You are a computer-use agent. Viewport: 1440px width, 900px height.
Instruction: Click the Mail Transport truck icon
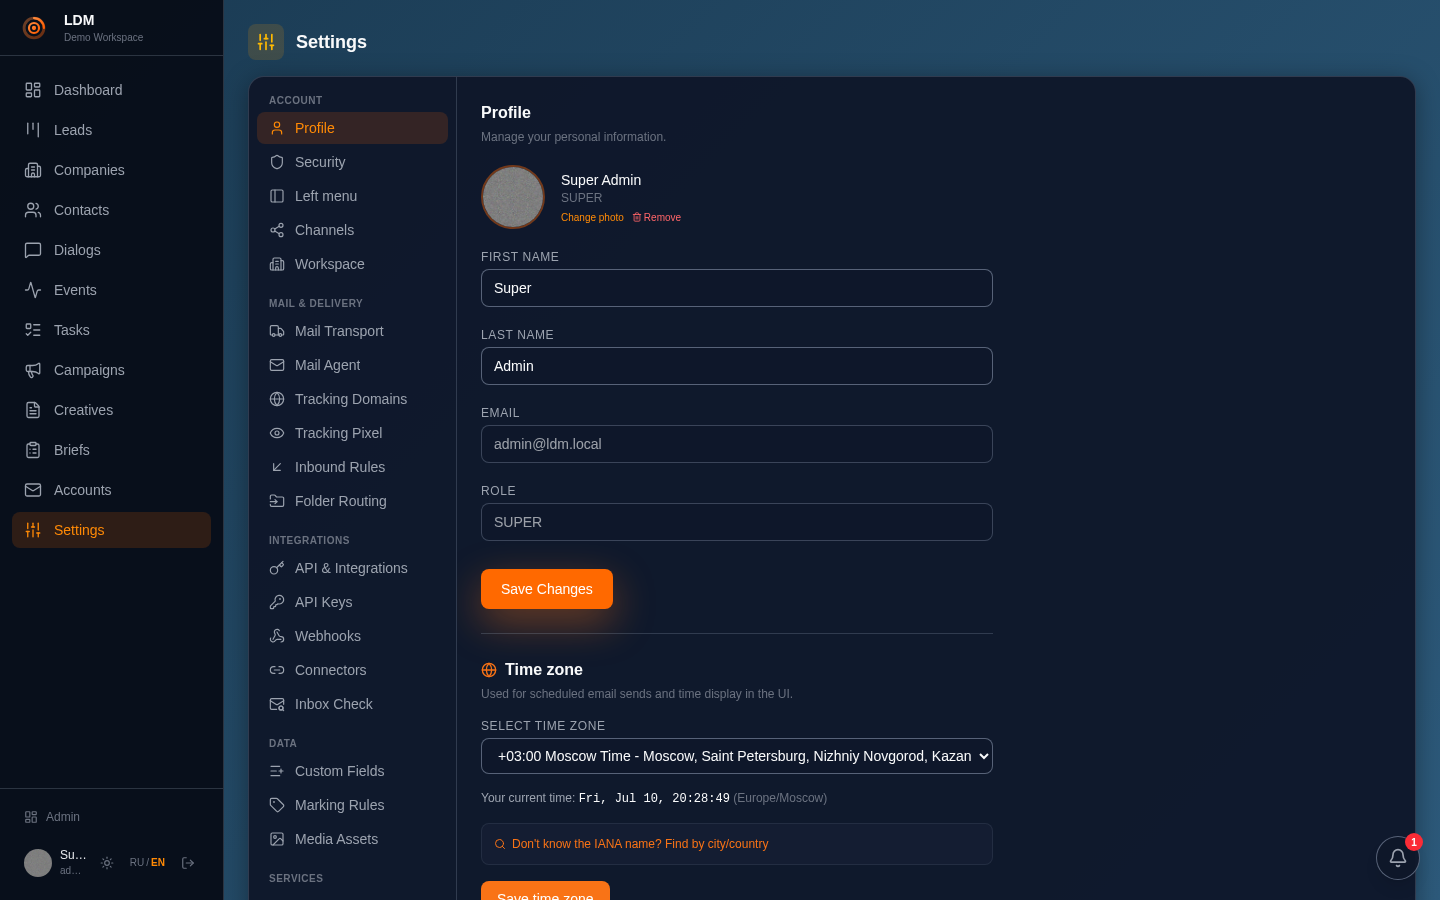(277, 331)
